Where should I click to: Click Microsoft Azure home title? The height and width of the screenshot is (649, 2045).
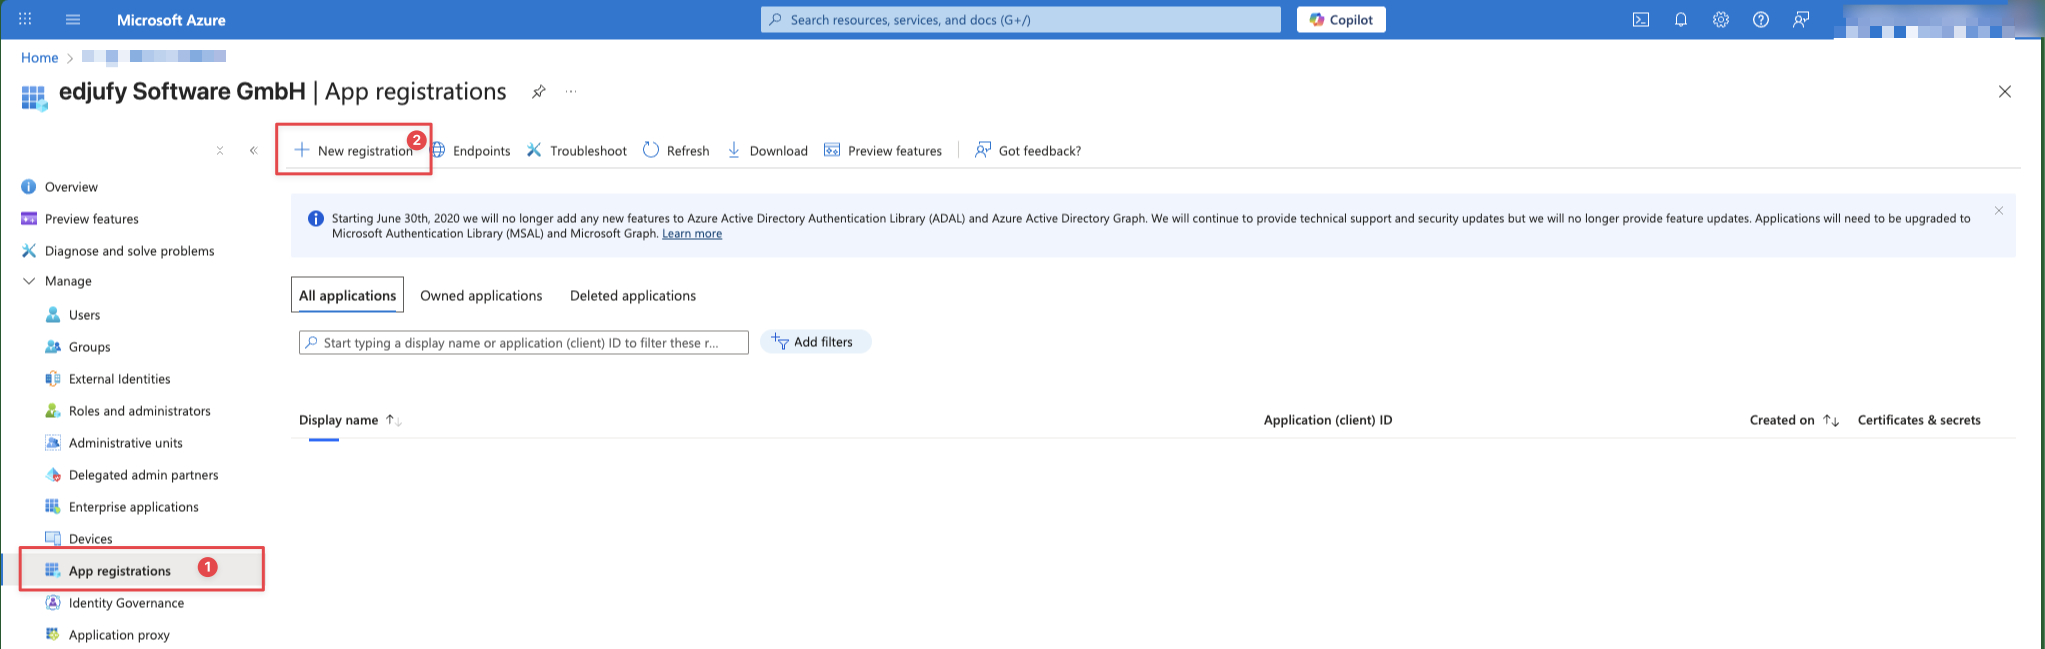[171, 19]
